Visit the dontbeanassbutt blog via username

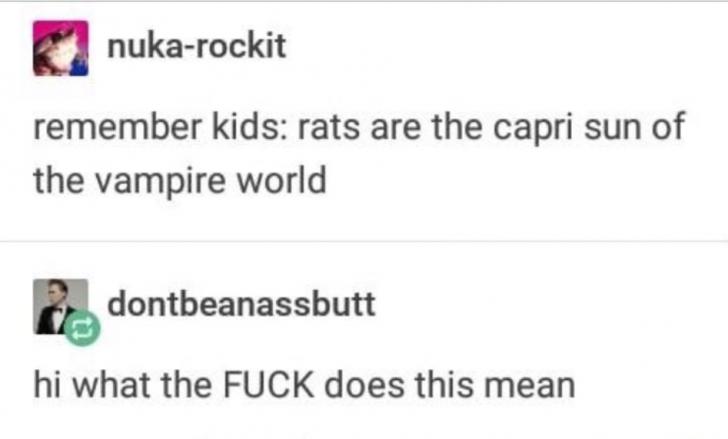pyautogui.click(x=241, y=304)
